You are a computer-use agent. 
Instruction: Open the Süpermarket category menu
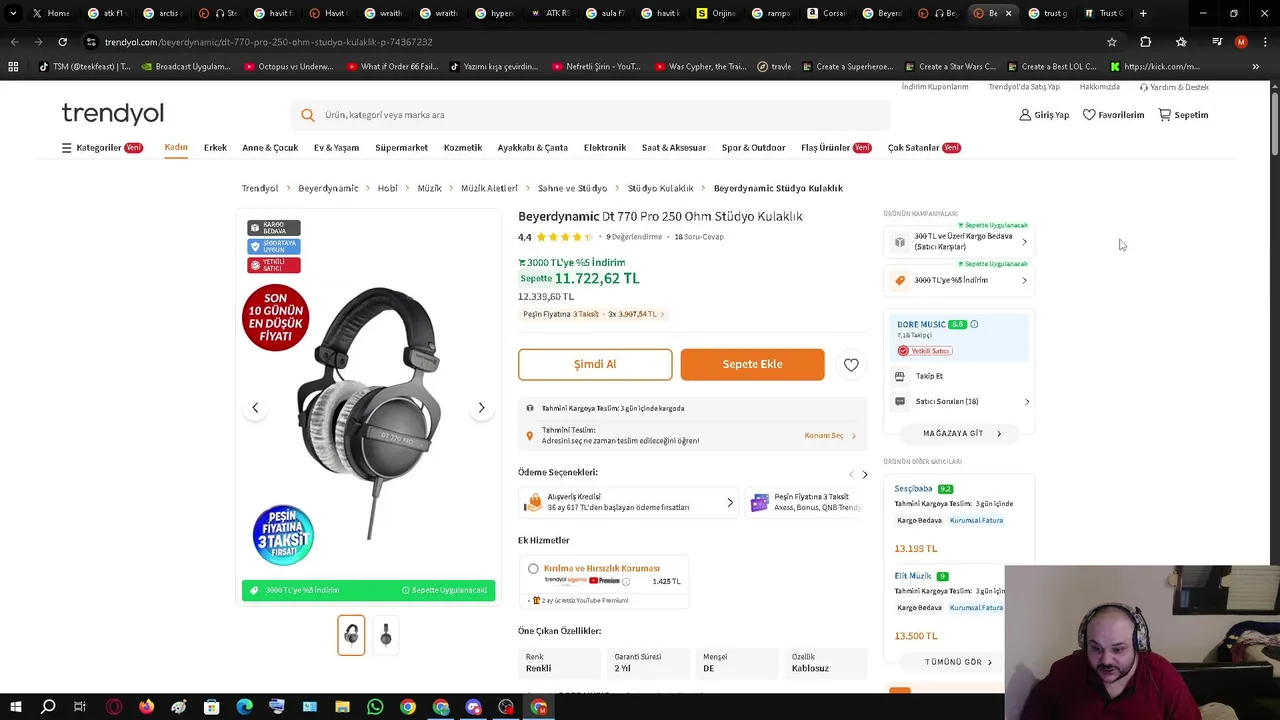[401, 148]
